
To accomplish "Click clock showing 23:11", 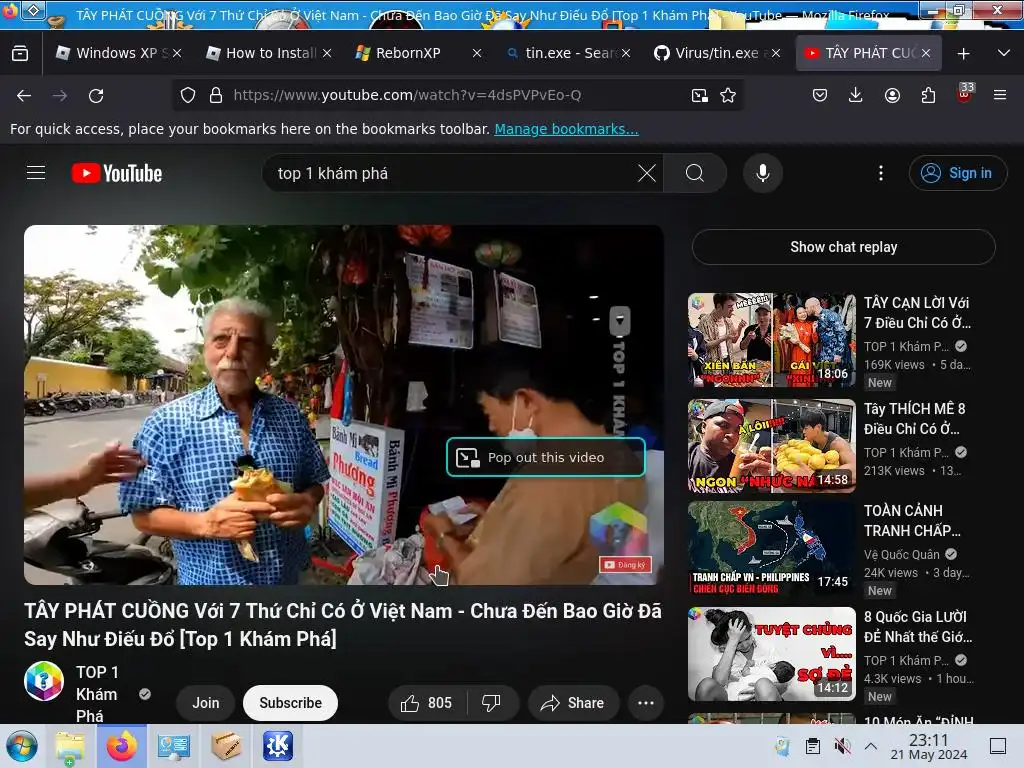I will click(929, 746).
